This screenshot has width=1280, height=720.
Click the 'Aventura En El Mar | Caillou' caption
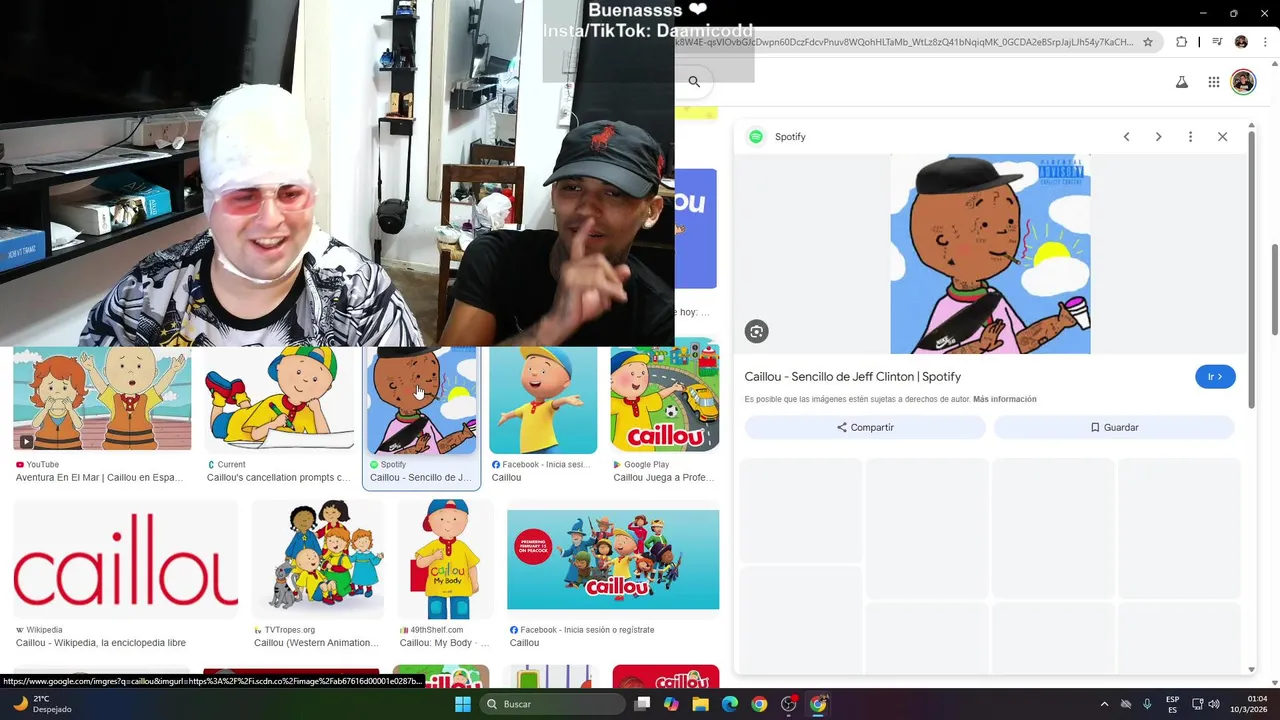(99, 477)
